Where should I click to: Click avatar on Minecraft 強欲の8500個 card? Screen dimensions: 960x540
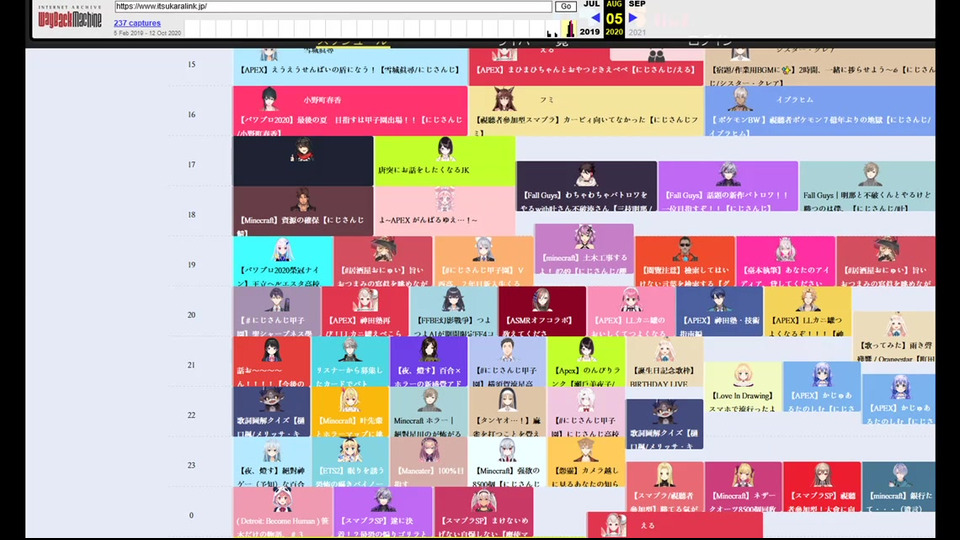click(x=508, y=451)
